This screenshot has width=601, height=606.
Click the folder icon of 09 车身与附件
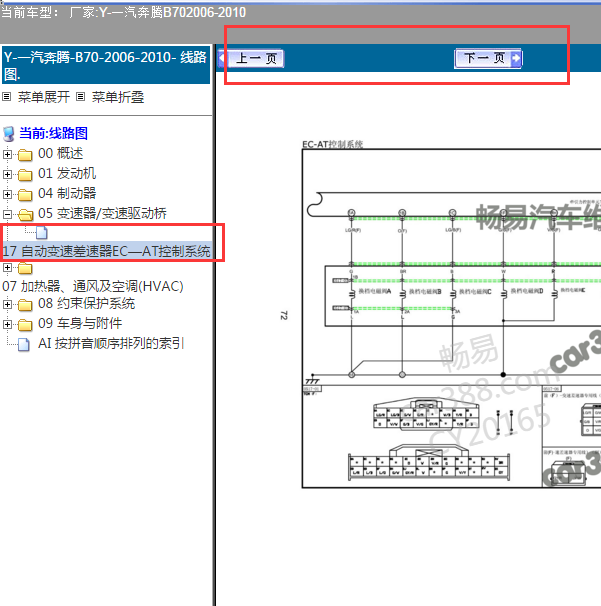click(x=25, y=325)
